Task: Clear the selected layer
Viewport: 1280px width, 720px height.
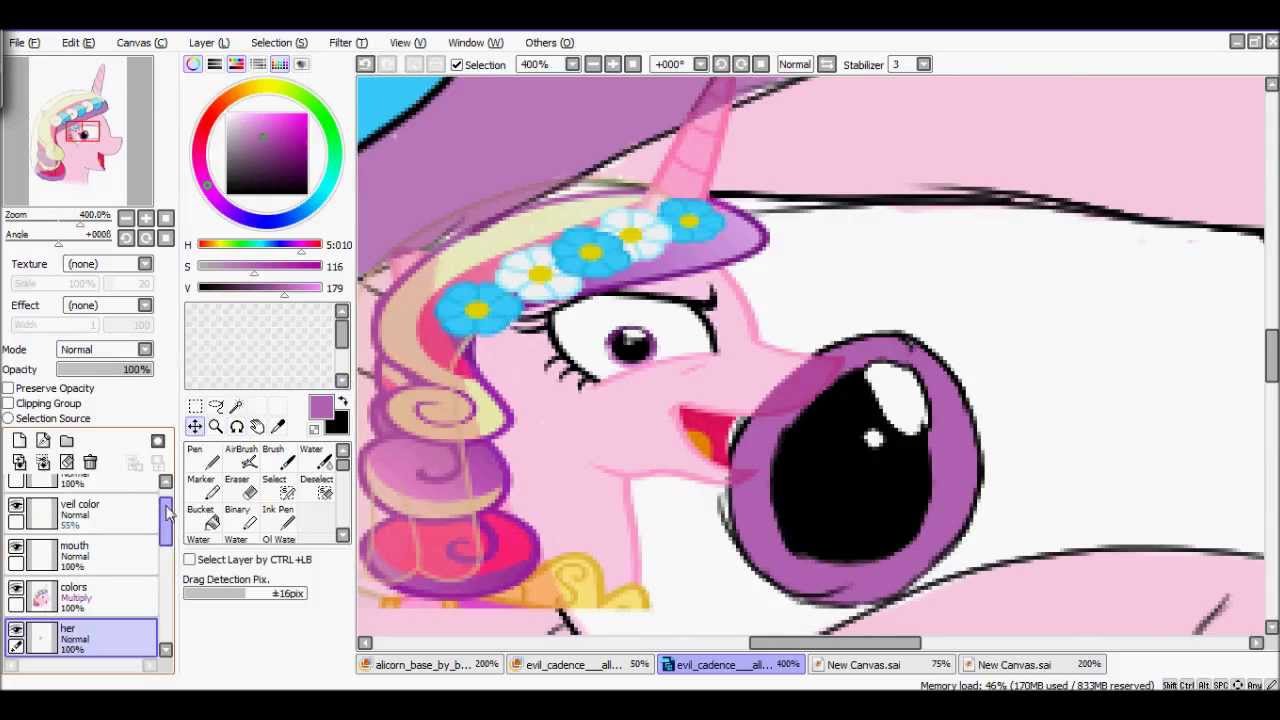Action: (66, 462)
